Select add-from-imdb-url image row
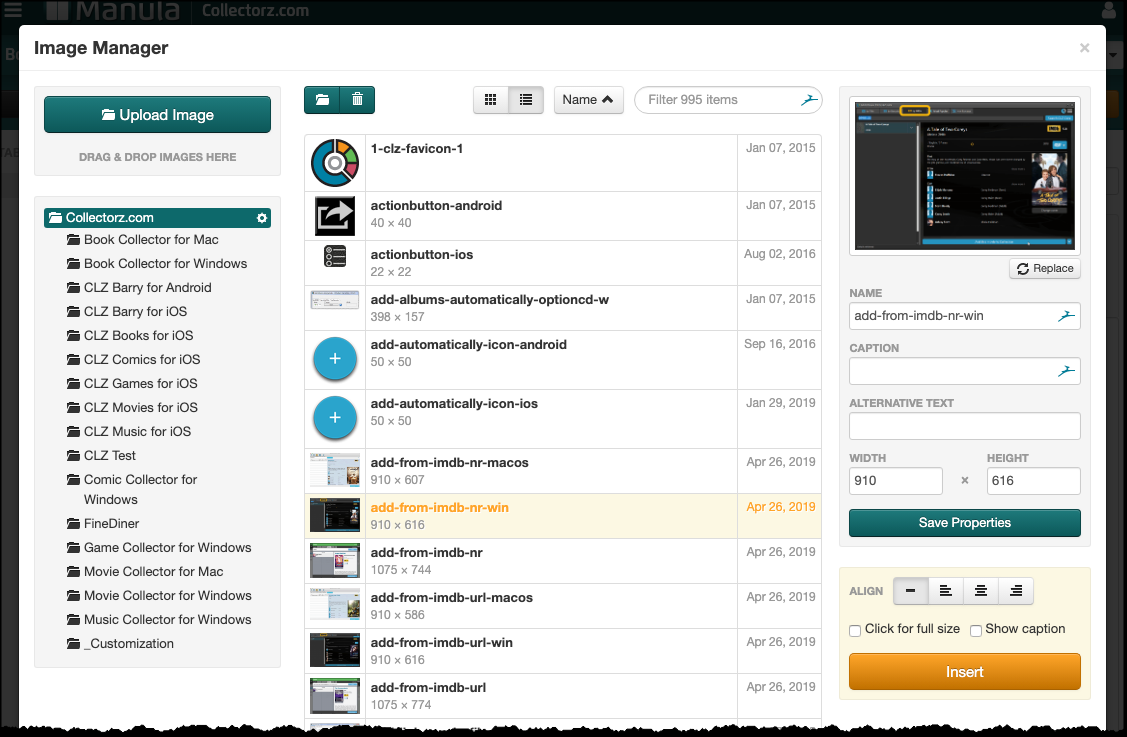The width and height of the screenshot is (1127, 737). (563, 696)
